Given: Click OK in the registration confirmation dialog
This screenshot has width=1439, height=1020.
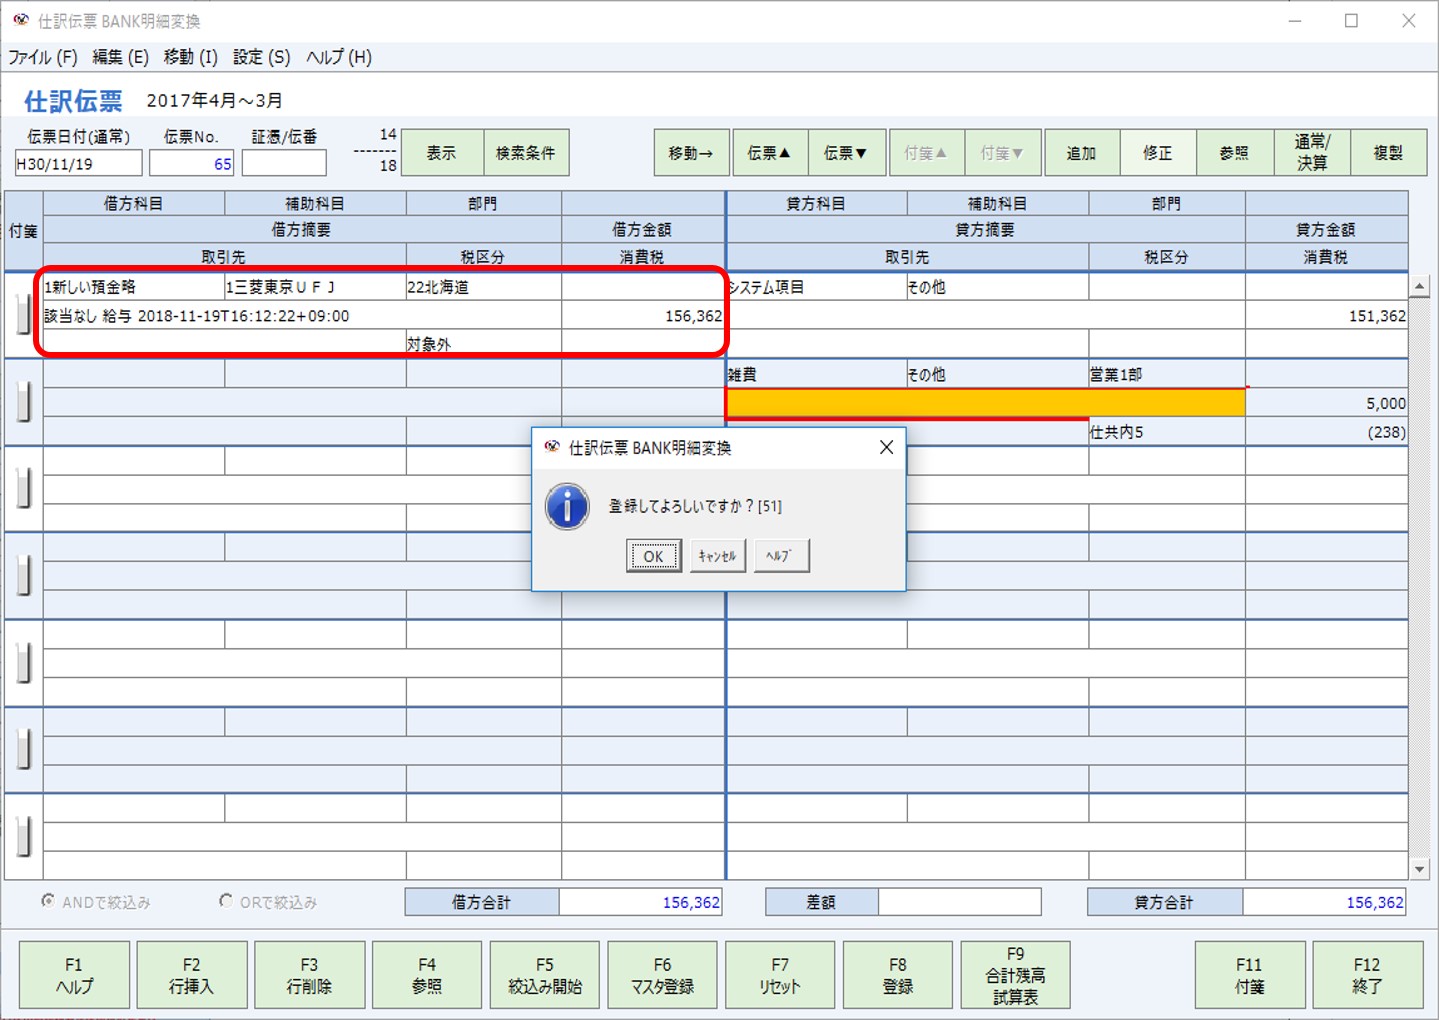Looking at the screenshot, I should coord(653,556).
